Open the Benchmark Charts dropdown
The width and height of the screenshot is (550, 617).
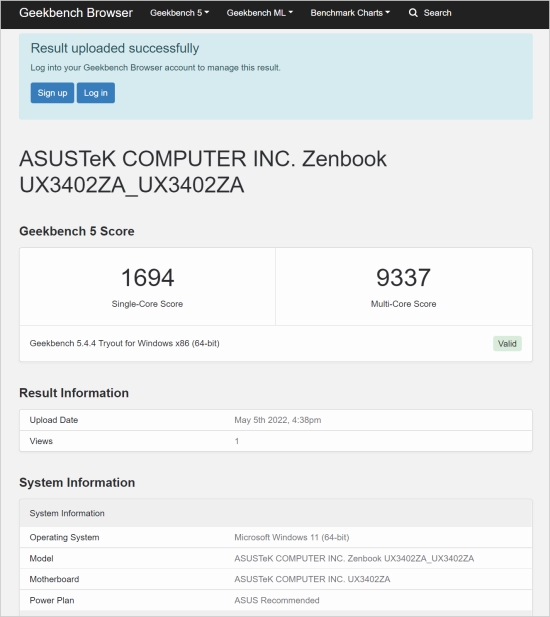(x=350, y=13)
